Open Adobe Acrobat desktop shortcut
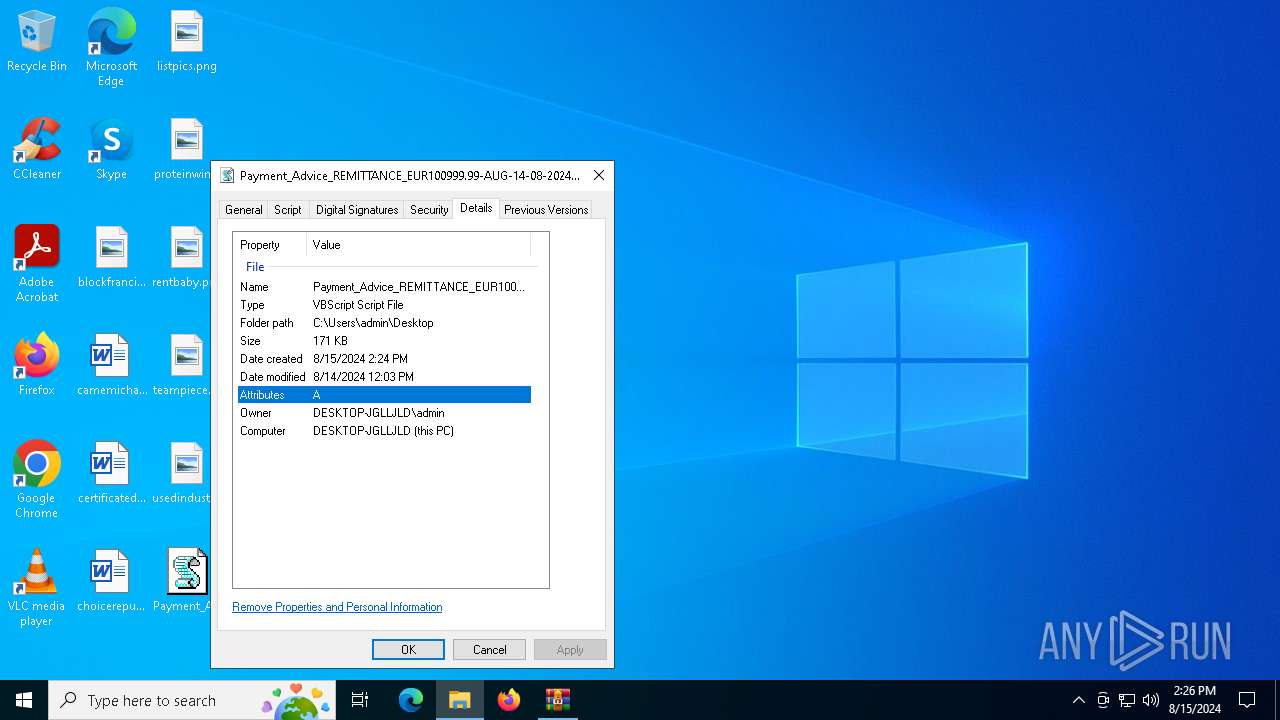Image resolution: width=1280 pixels, height=720 pixels. click(x=37, y=264)
